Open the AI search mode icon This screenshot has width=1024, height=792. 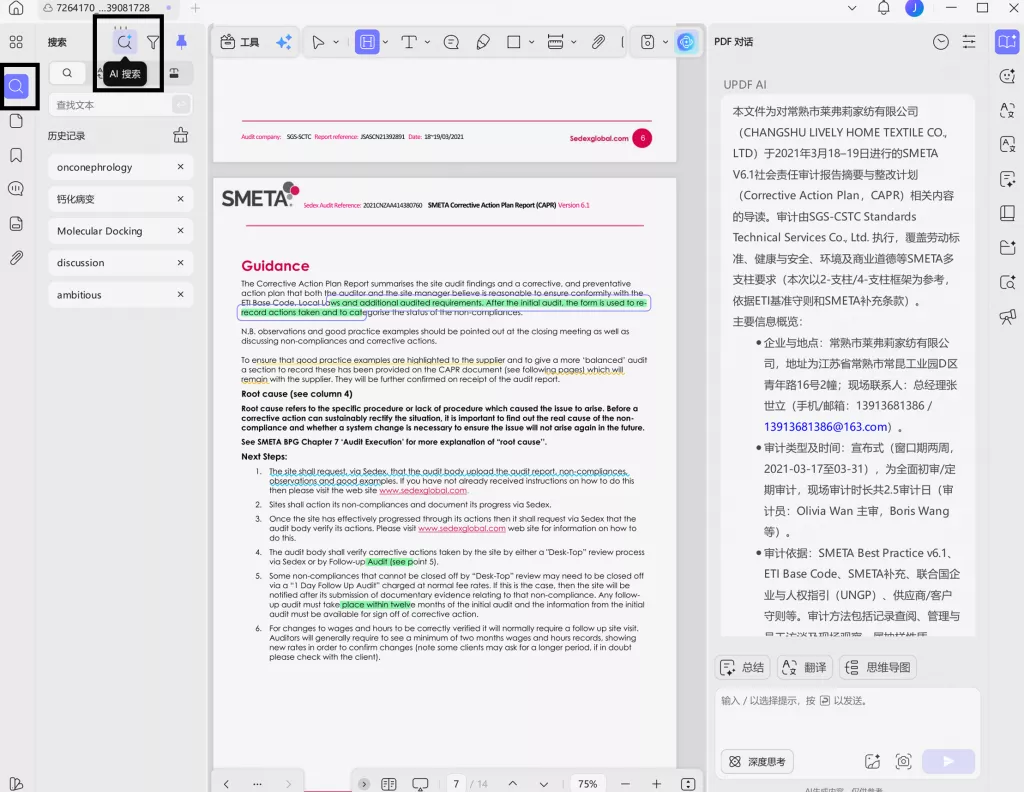point(124,42)
